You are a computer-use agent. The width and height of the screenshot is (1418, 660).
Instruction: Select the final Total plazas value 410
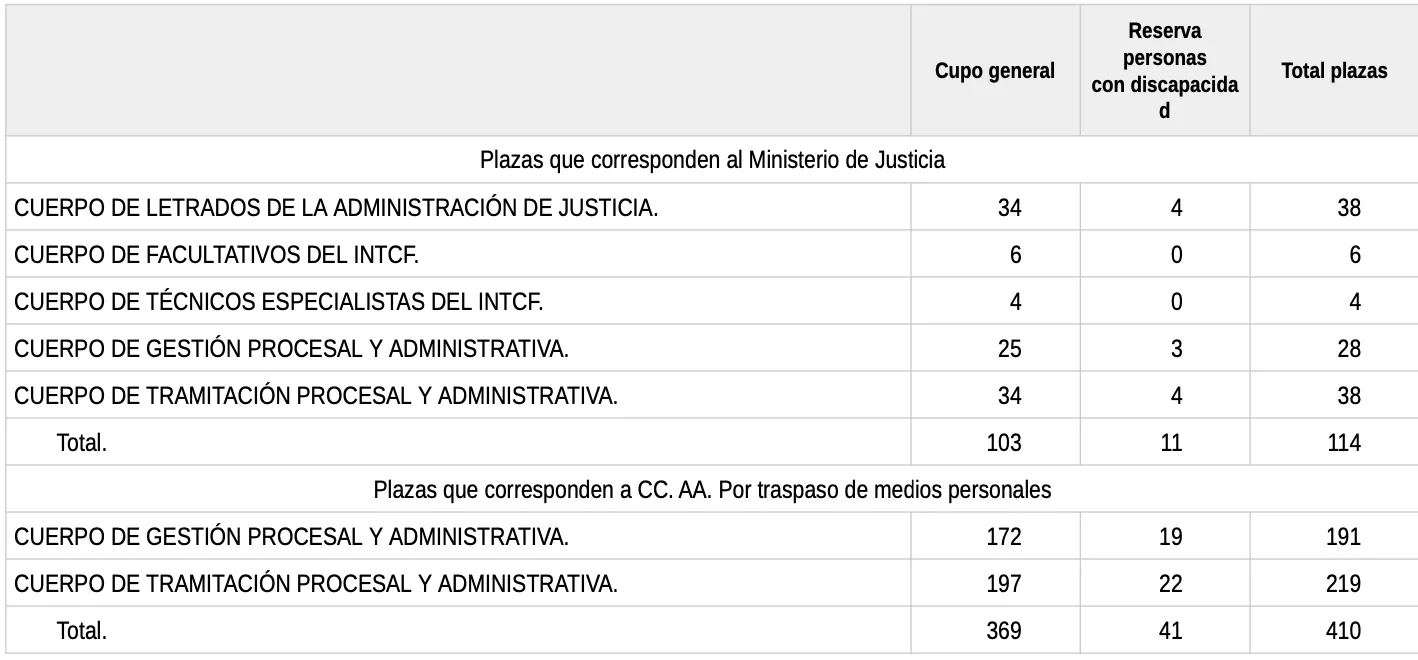coord(1343,631)
